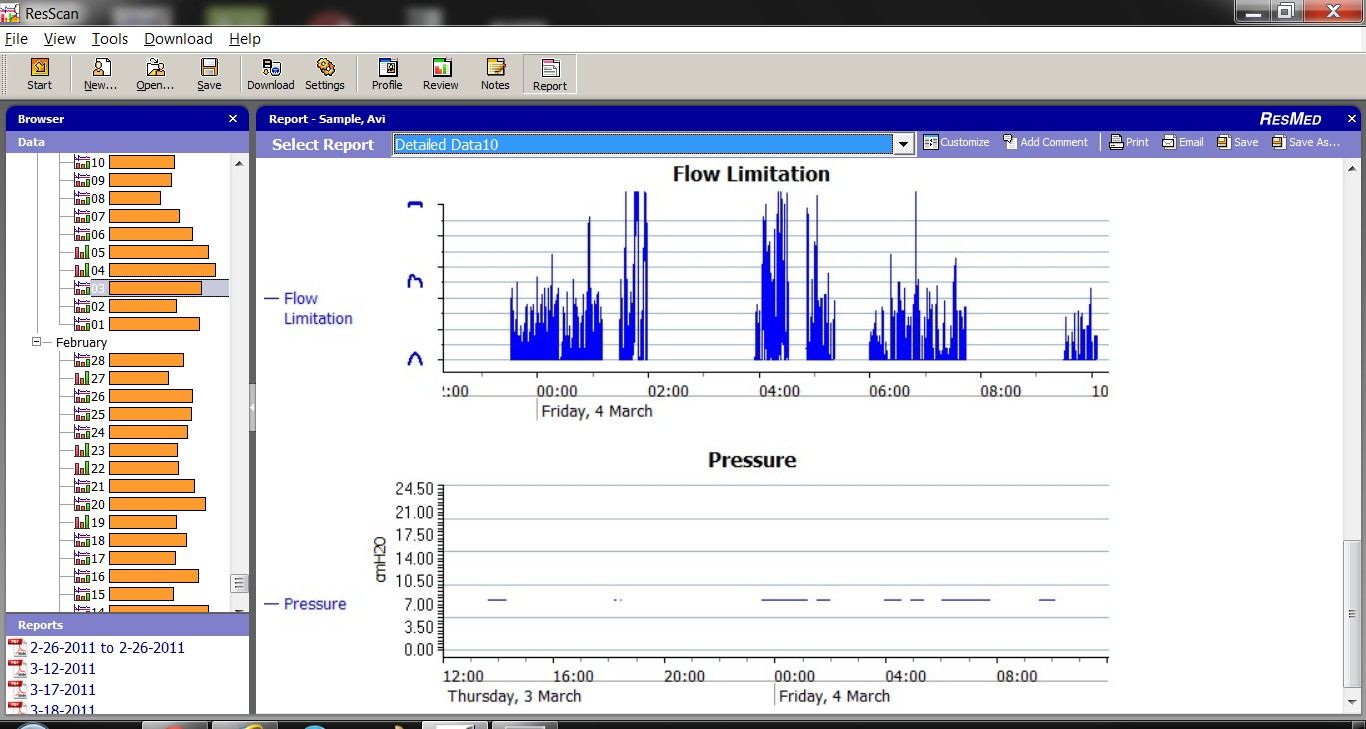Open the File menu

point(16,39)
